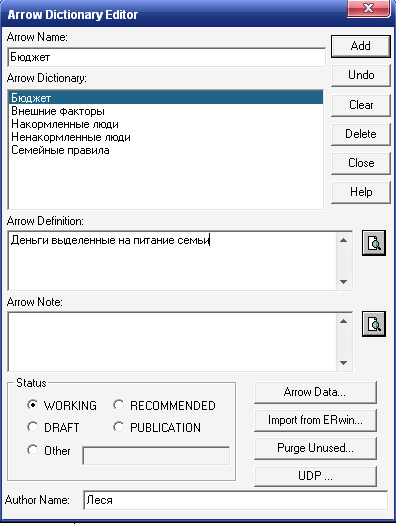Open the Arrow Definition editor magnifier icon
Viewport: 396px width, 524px height.
coord(374,243)
